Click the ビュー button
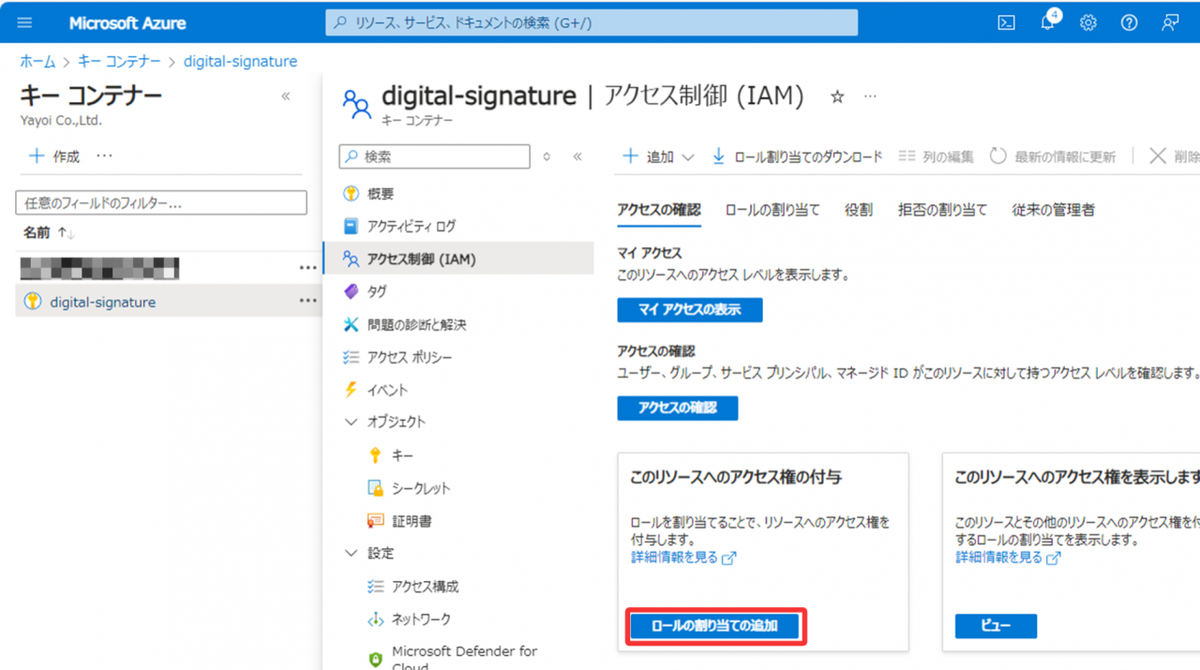The image size is (1200, 670). [x=996, y=627]
